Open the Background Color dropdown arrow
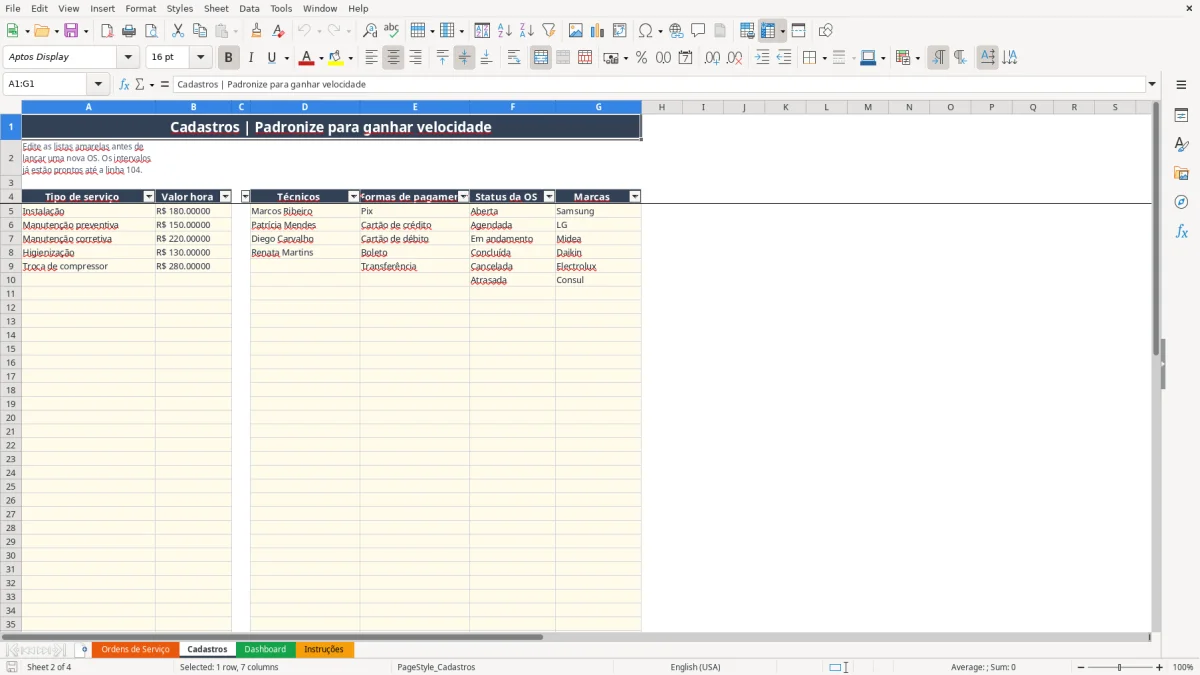Viewport: 1200px width, 675px height. pos(350,58)
